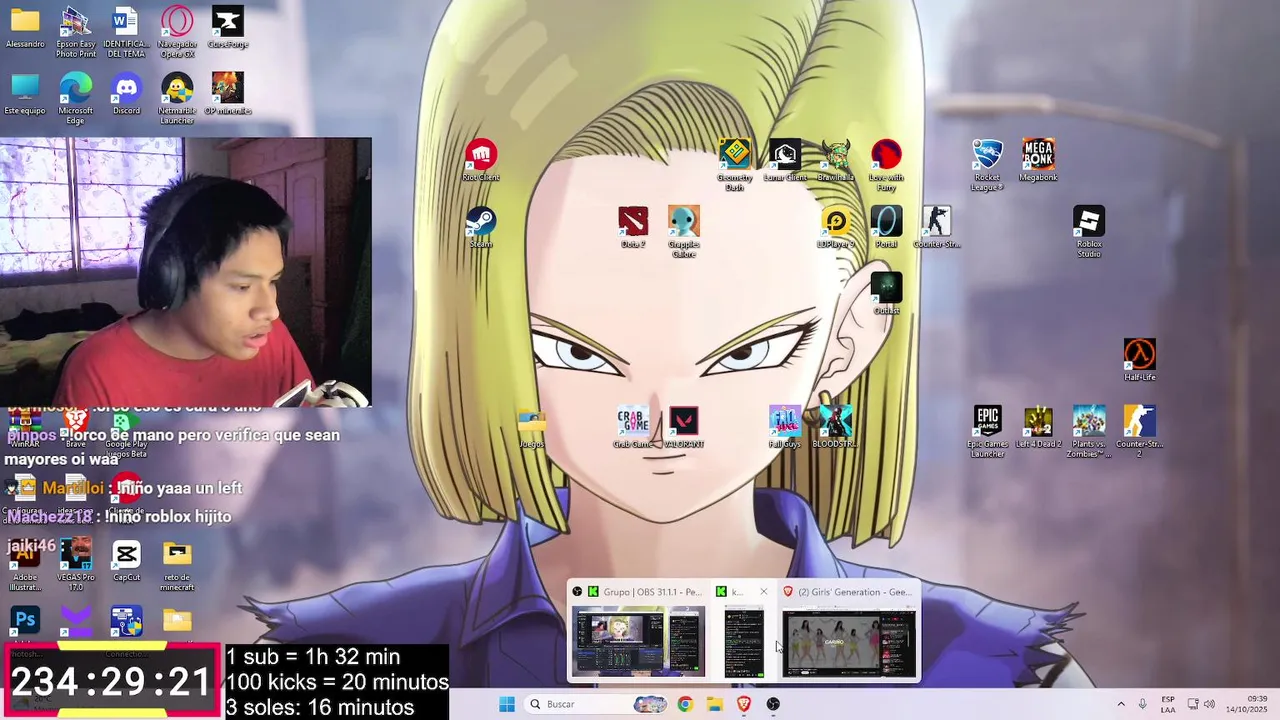Open the ESP LAA language switcher
1280x720 pixels.
pos(1168,704)
